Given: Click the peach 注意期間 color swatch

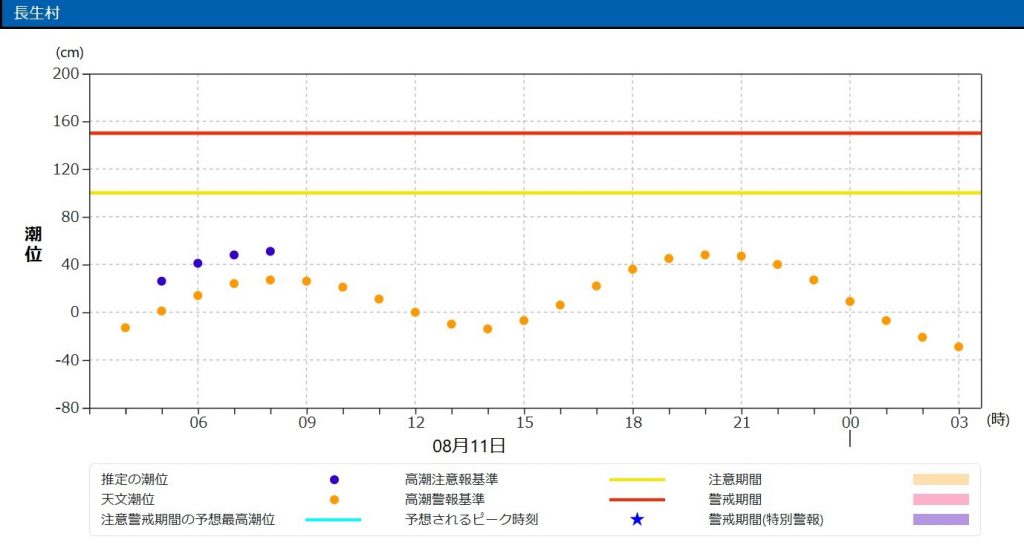Looking at the screenshot, I should click(x=941, y=480).
